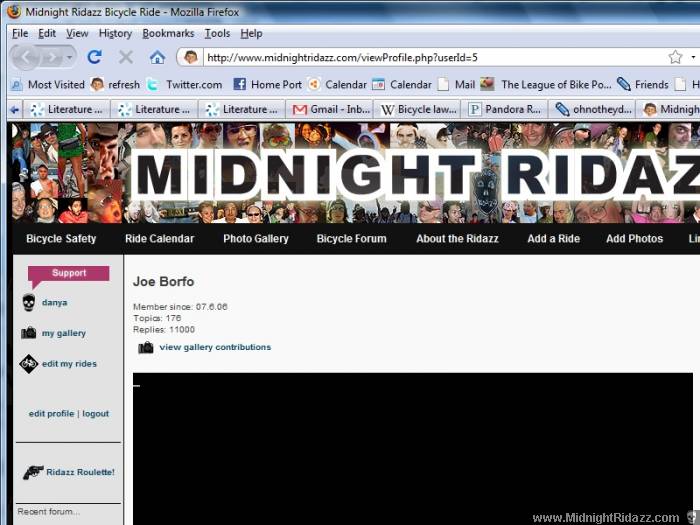Select the Replies: 11000 text
Screen dimensions: 700x525
[x=164, y=329]
